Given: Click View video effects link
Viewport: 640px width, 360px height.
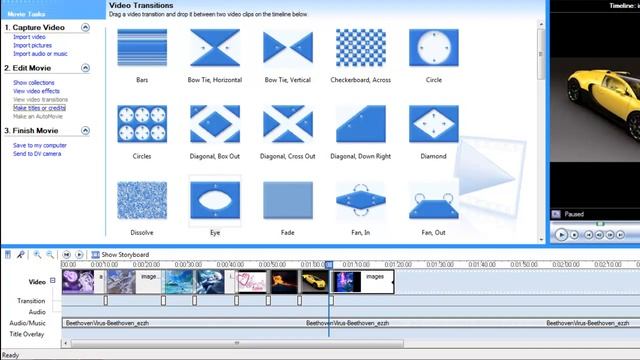Looking at the screenshot, I should pos(36,91).
